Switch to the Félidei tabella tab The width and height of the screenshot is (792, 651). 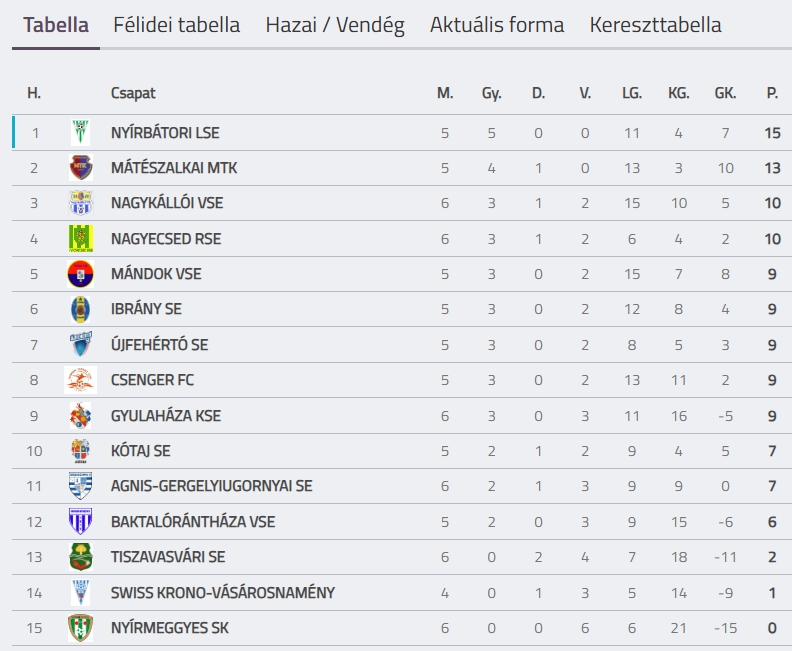(x=177, y=25)
